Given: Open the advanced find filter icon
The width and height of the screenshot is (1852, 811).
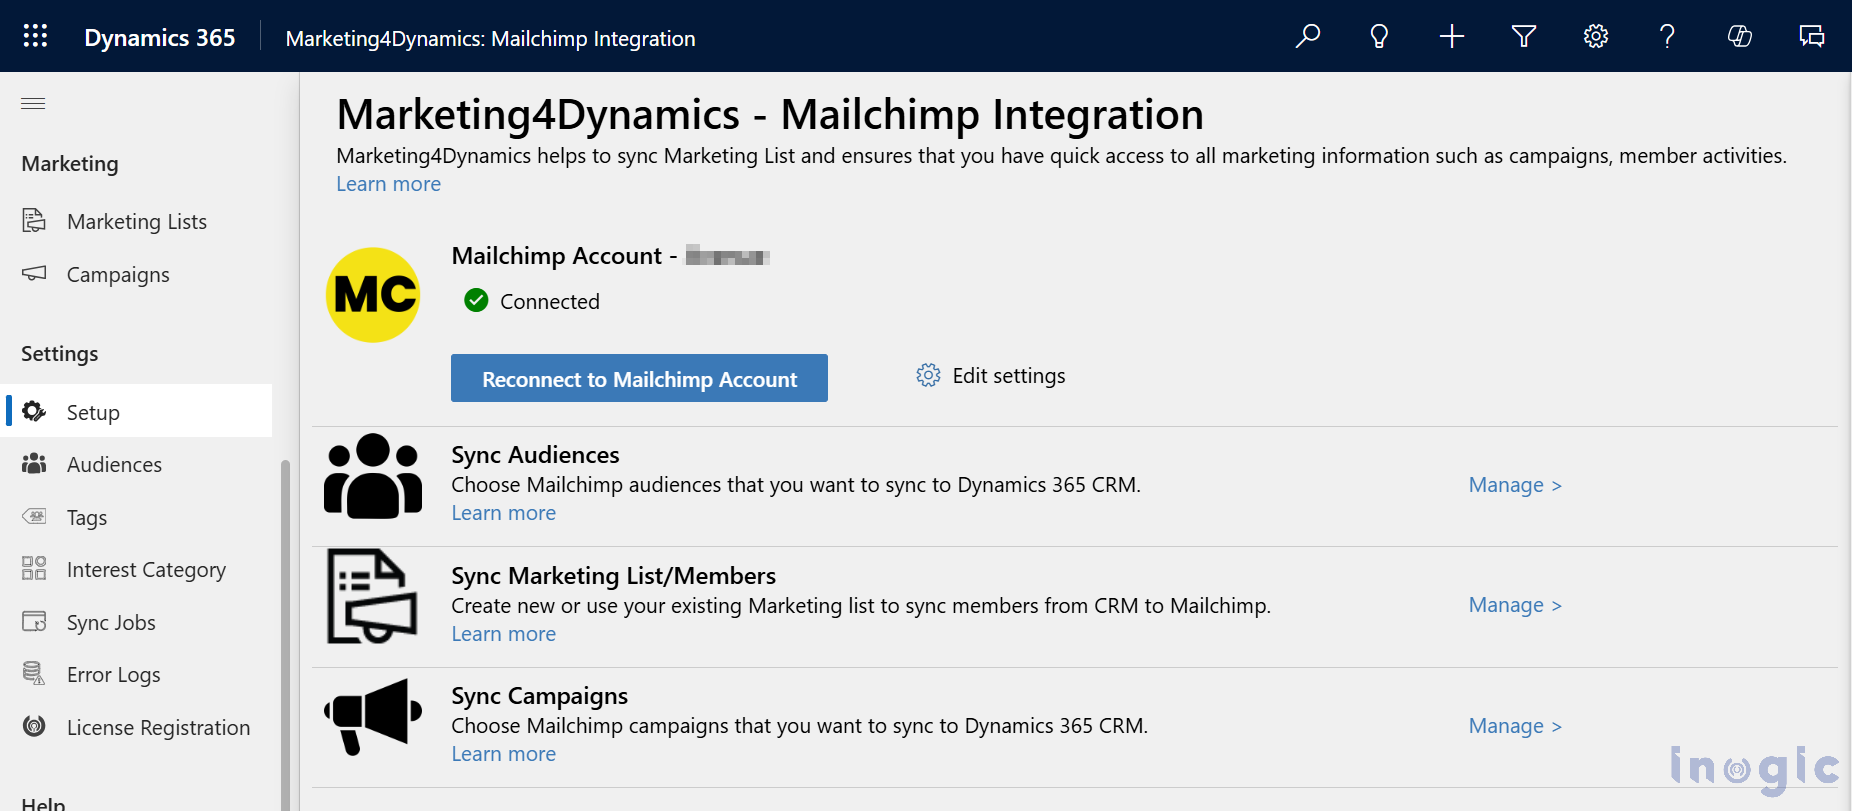Looking at the screenshot, I should [x=1523, y=37].
